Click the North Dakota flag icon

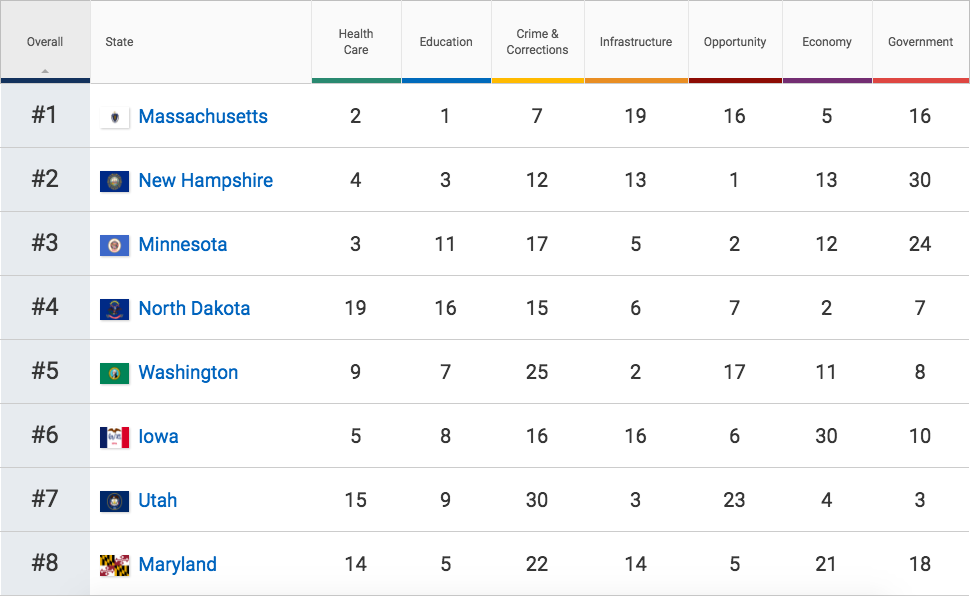coord(115,309)
